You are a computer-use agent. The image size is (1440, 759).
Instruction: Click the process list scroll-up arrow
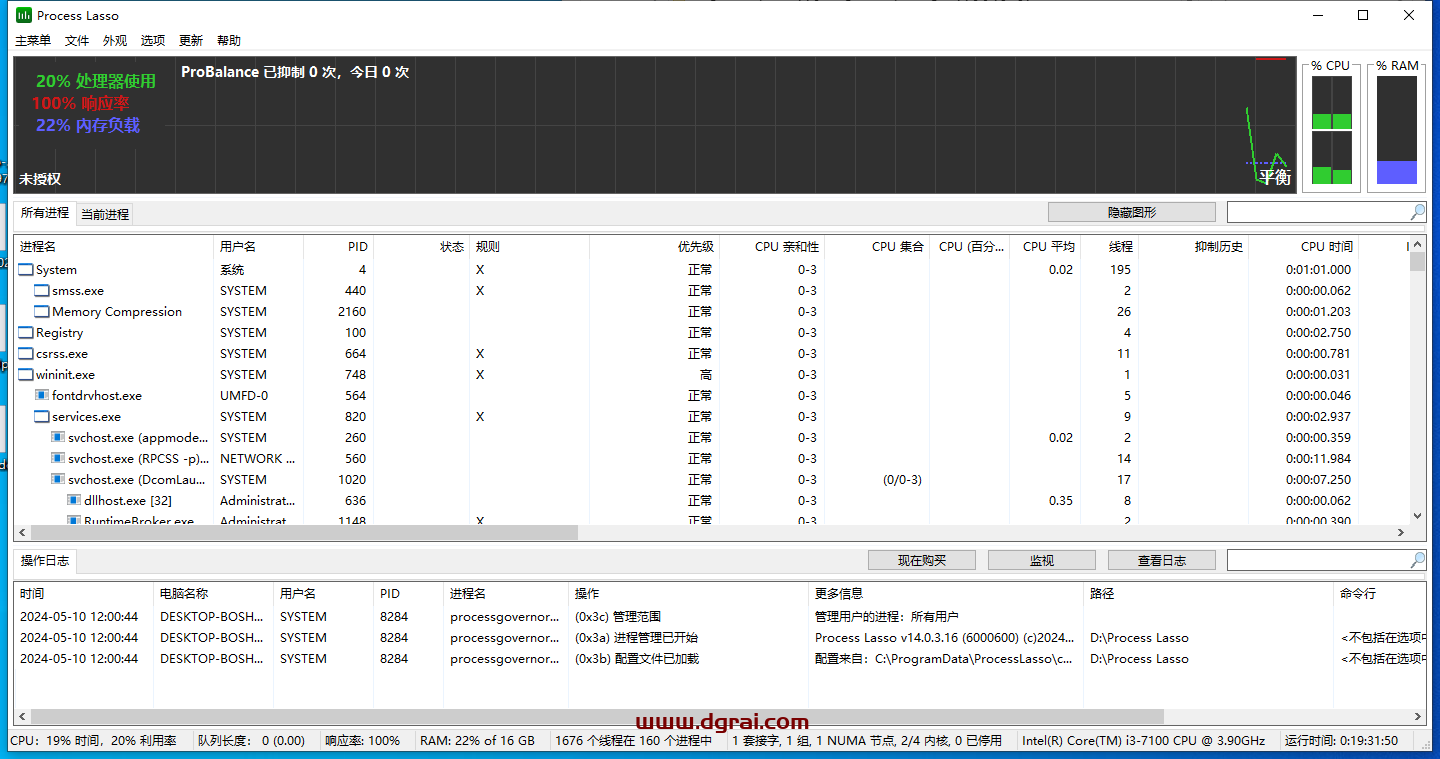pyautogui.click(x=1417, y=245)
